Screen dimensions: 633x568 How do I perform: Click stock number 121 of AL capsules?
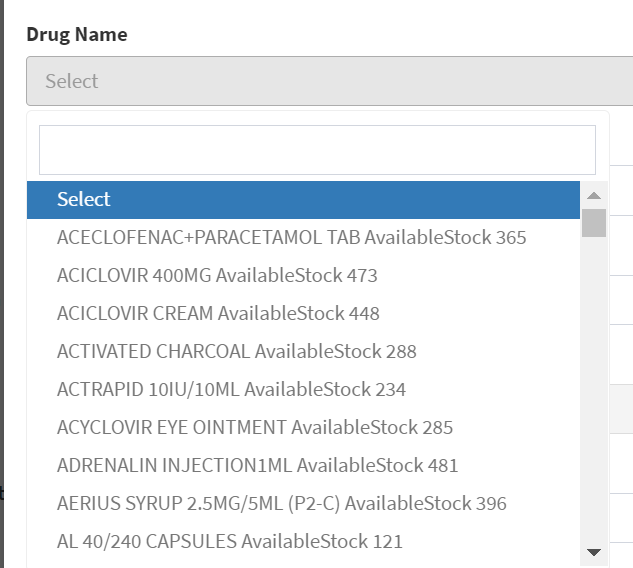point(388,541)
